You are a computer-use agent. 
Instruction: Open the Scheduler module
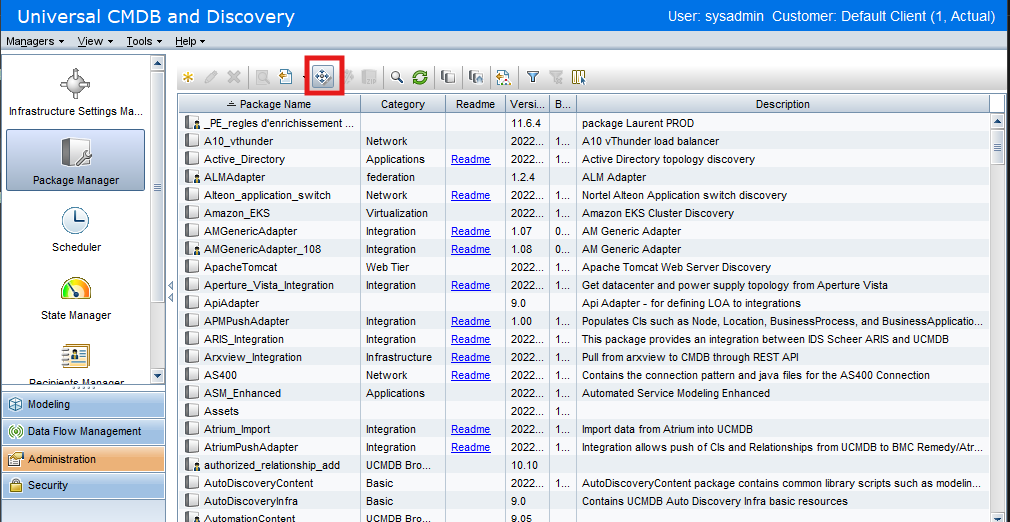(75, 229)
